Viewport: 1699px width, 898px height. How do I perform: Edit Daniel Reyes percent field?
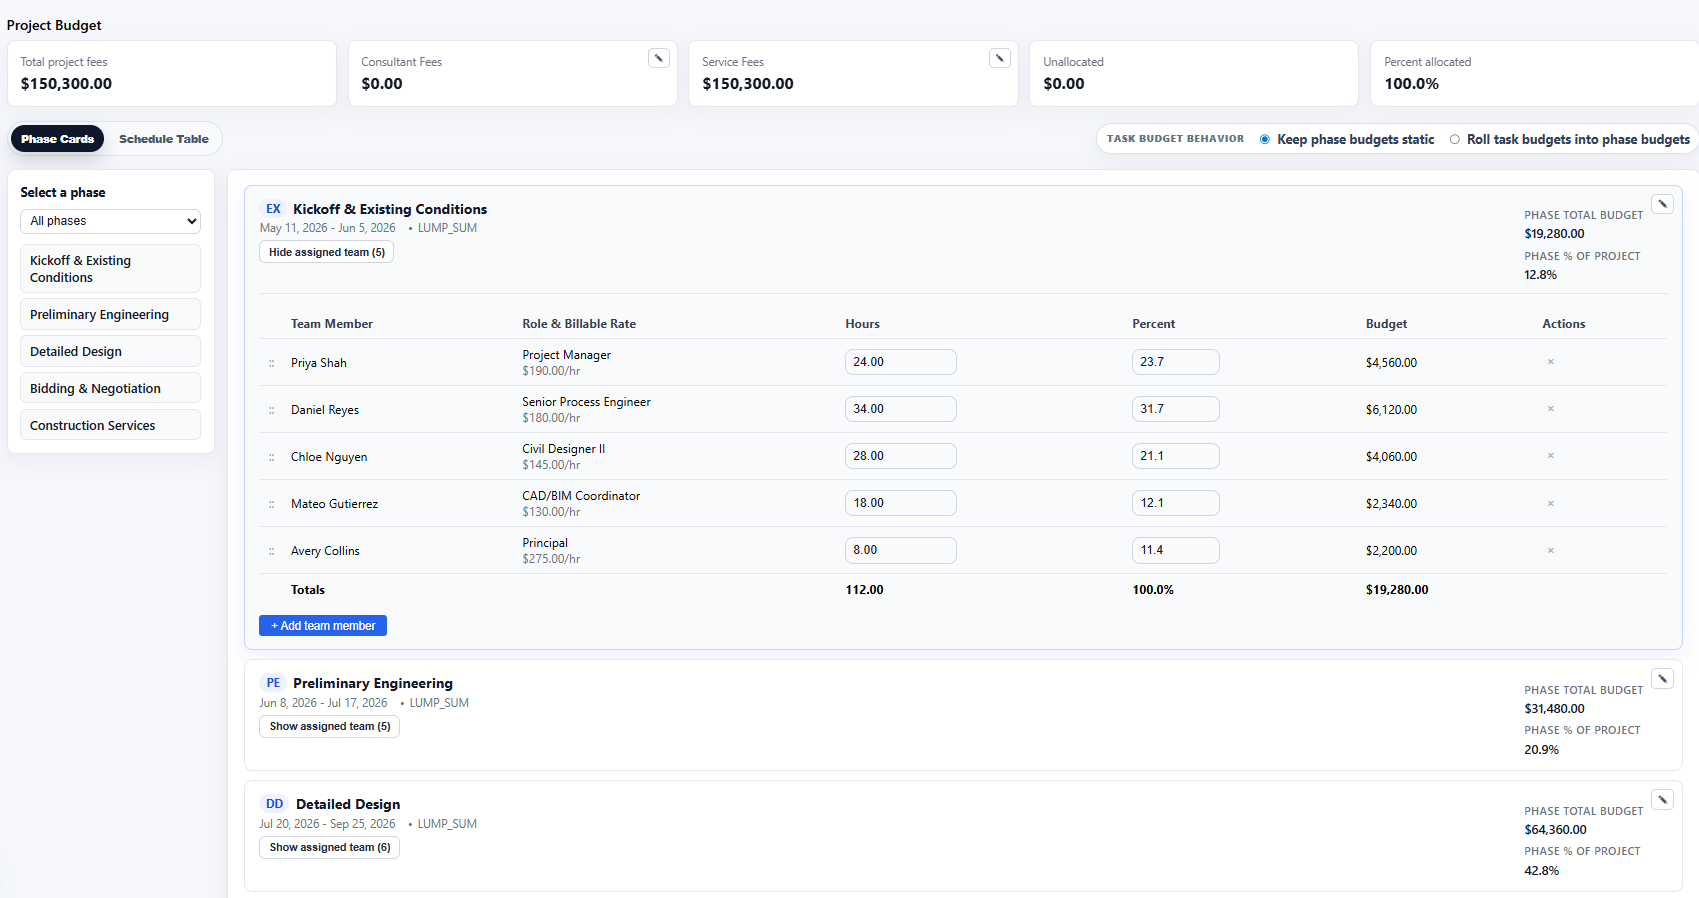point(1176,409)
